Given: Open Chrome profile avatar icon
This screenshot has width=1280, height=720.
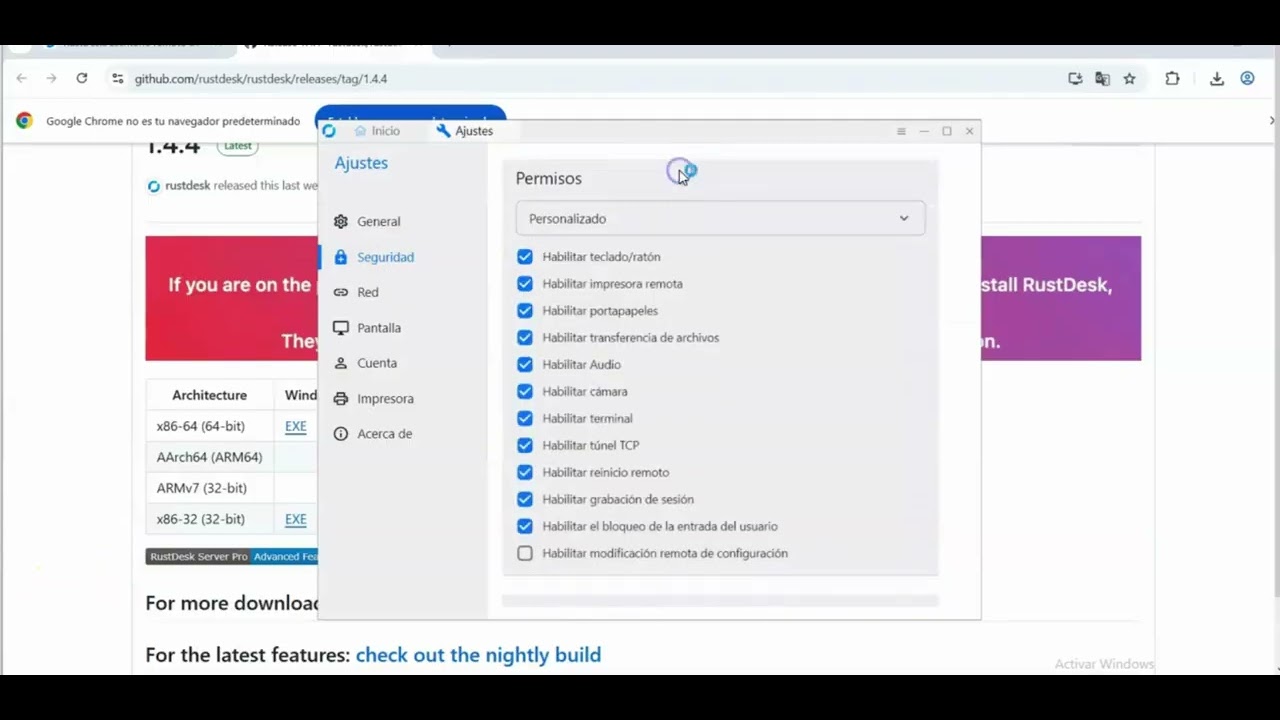Looking at the screenshot, I should tap(1247, 78).
